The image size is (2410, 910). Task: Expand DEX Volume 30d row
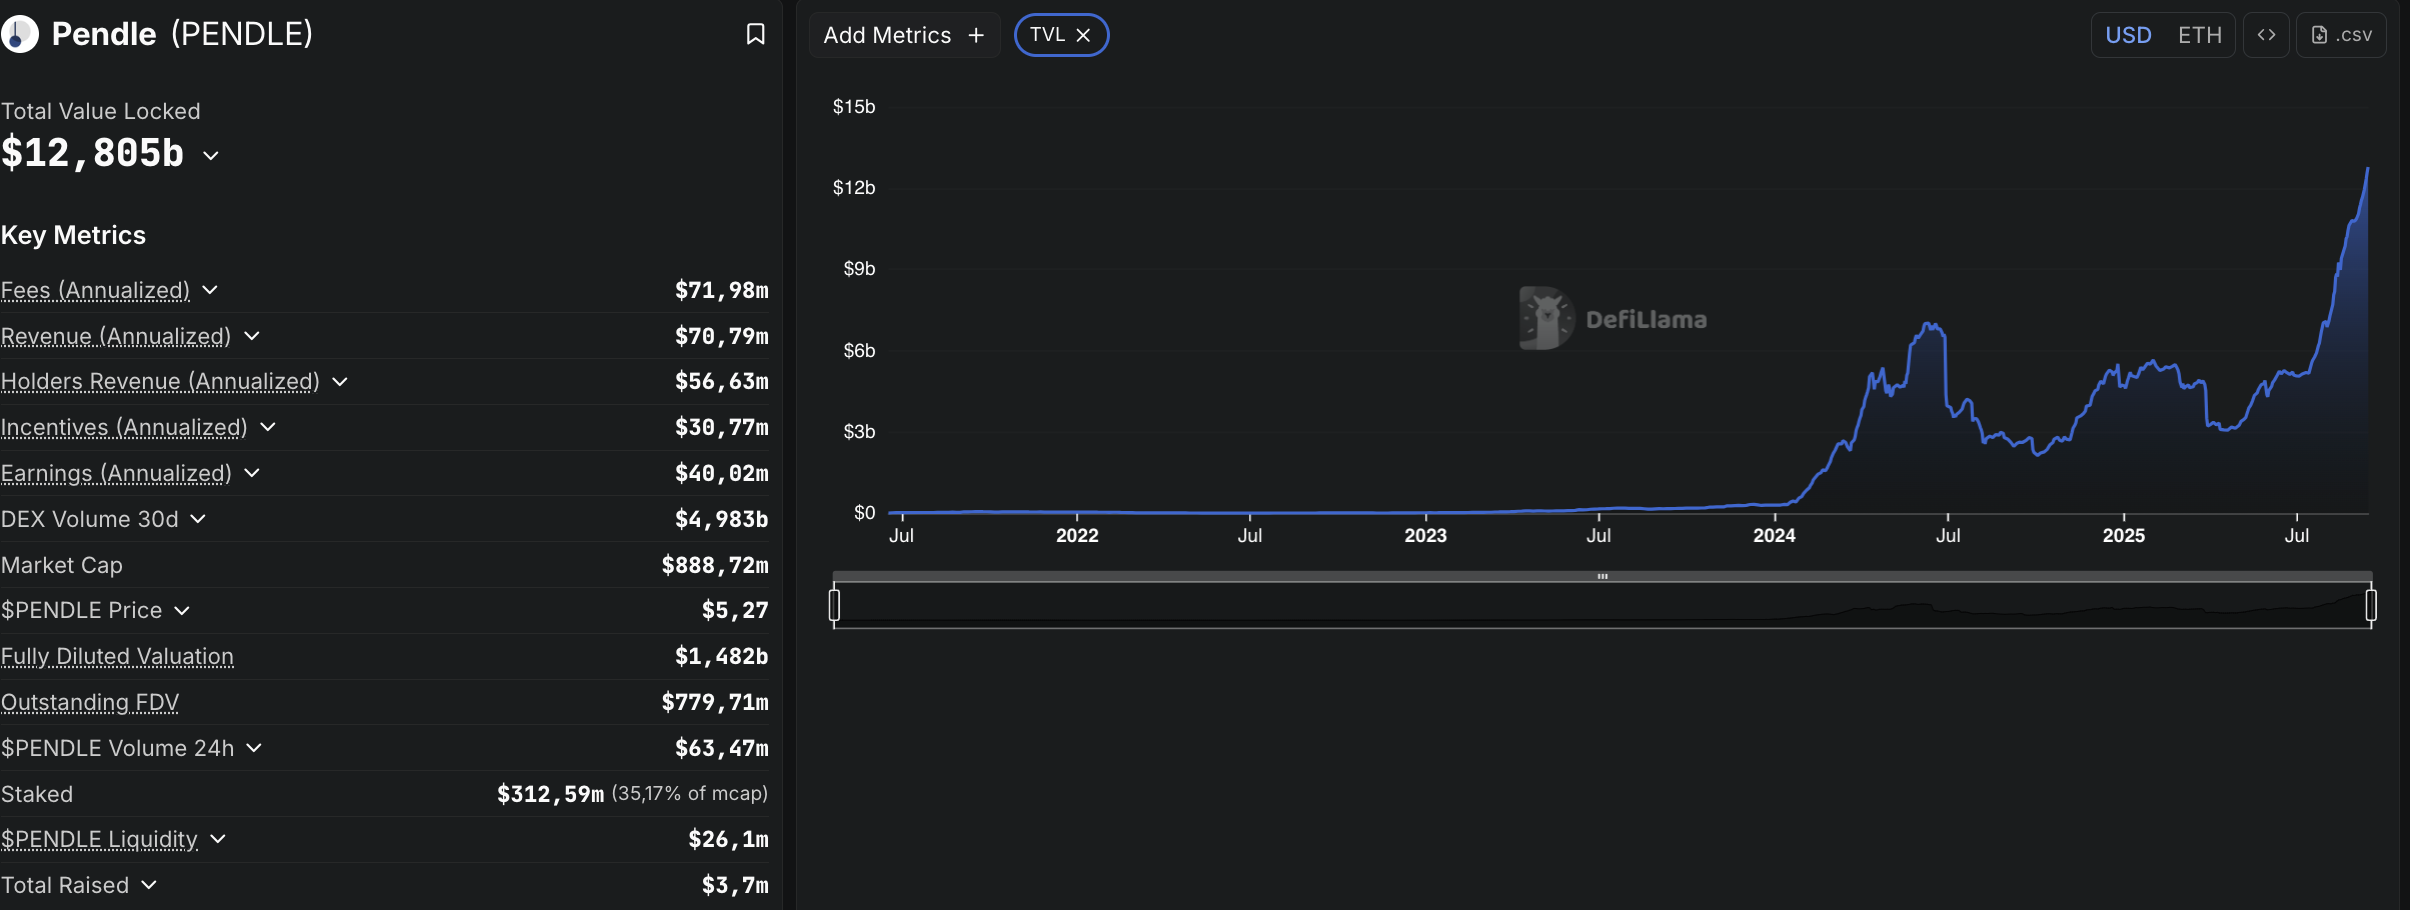(198, 519)
